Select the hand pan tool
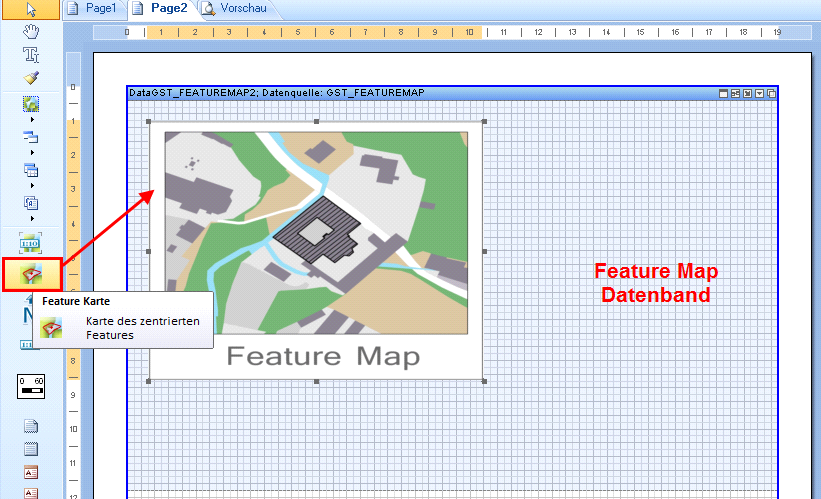This screenshot has height=499, width=821. [x=31, y=31]
